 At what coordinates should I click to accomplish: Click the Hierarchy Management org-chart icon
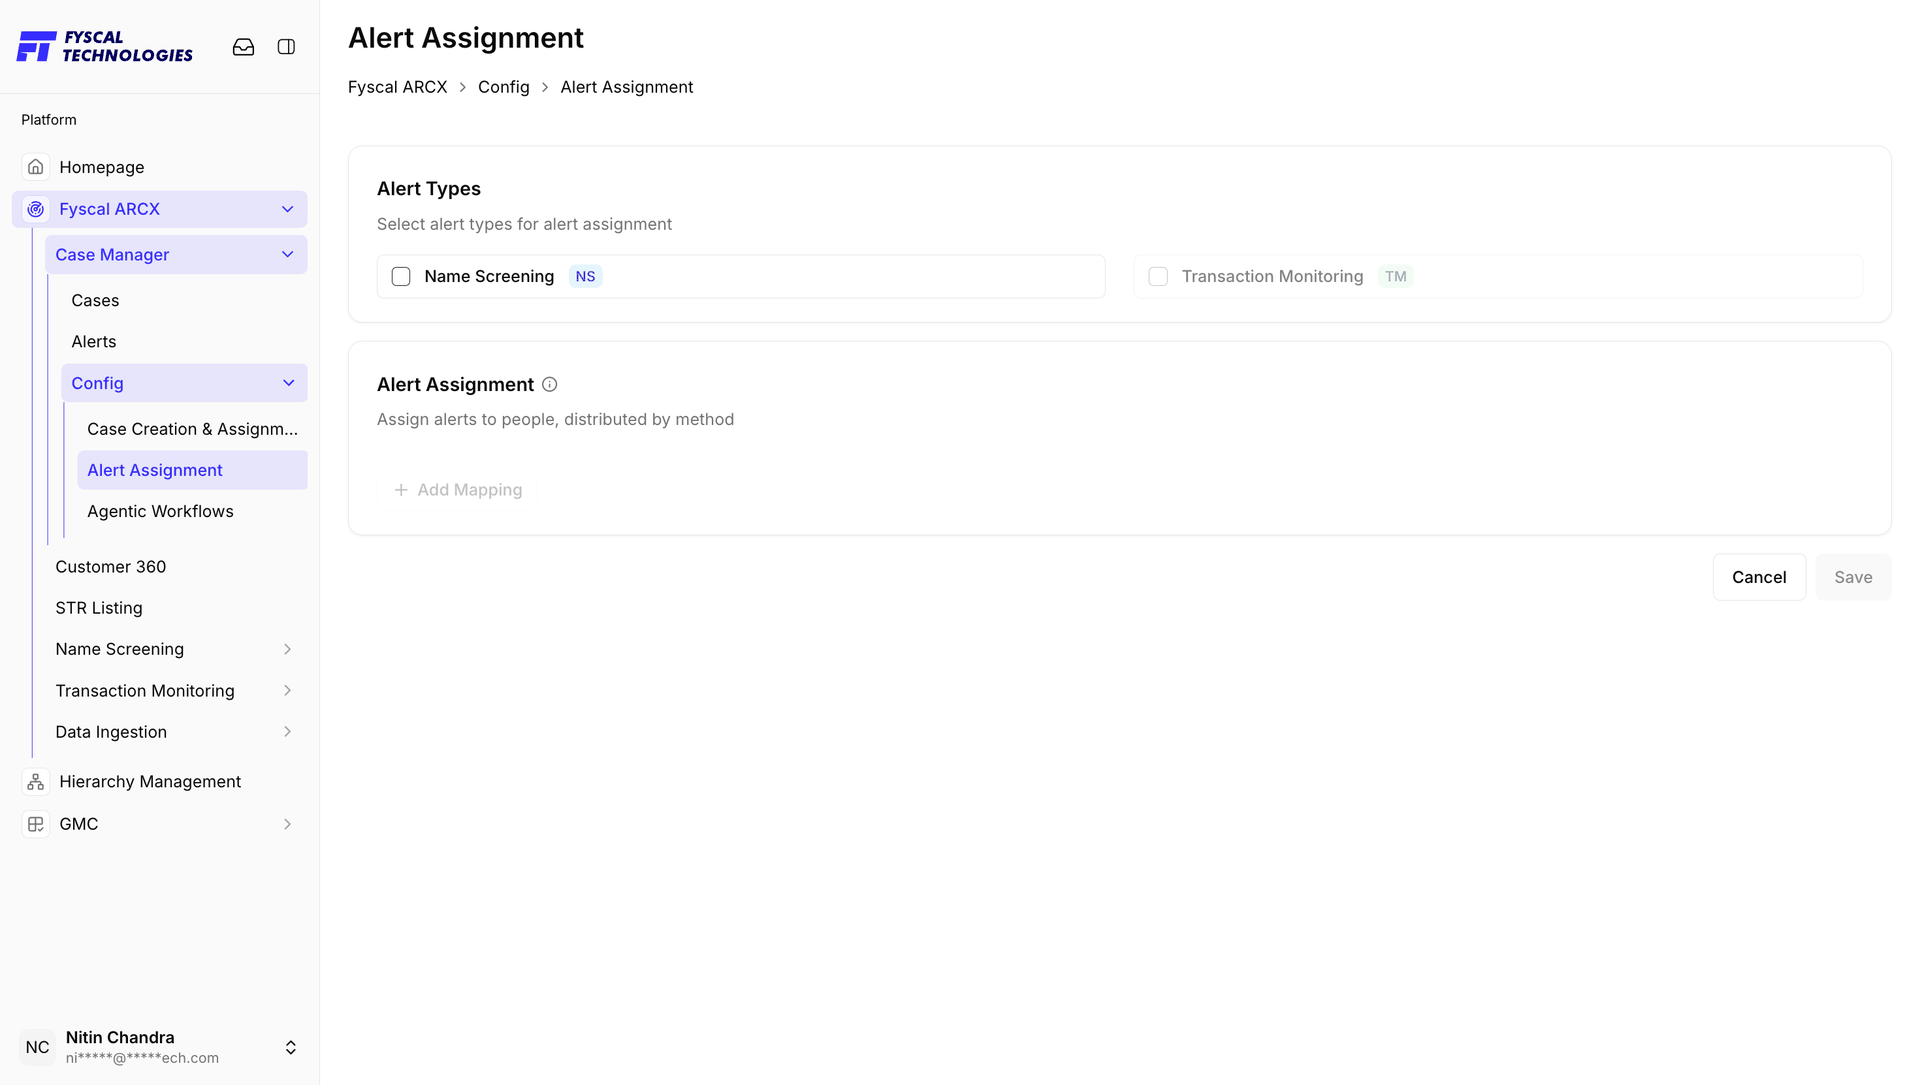coord(36,782)
